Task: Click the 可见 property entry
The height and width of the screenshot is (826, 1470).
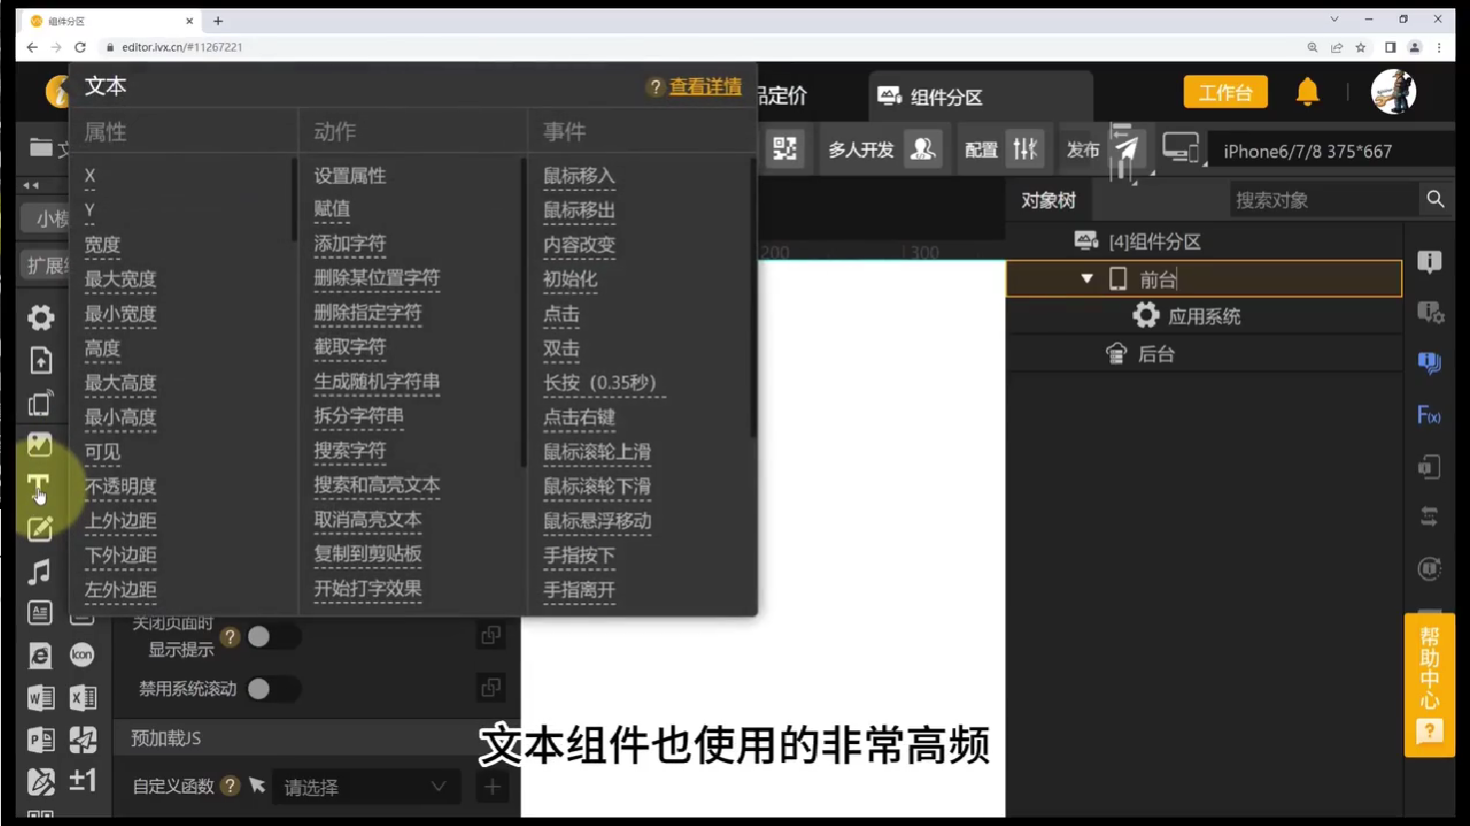Action: [102, 452]
